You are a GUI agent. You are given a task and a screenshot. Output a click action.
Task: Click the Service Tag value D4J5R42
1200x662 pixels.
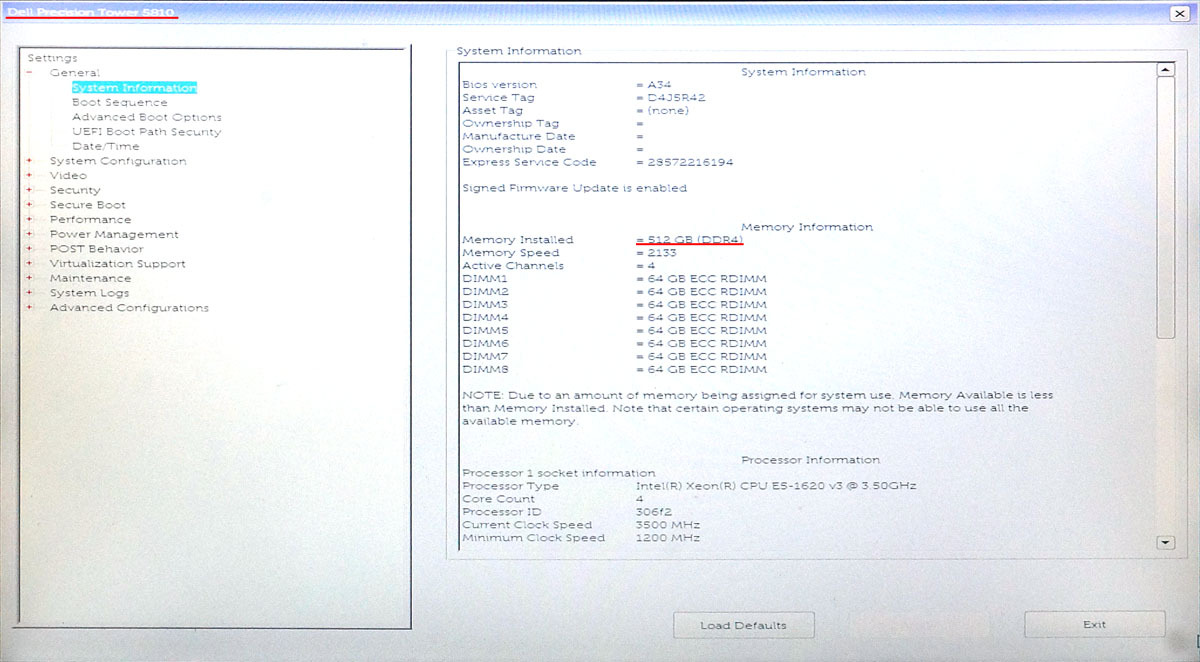(676, 98)
